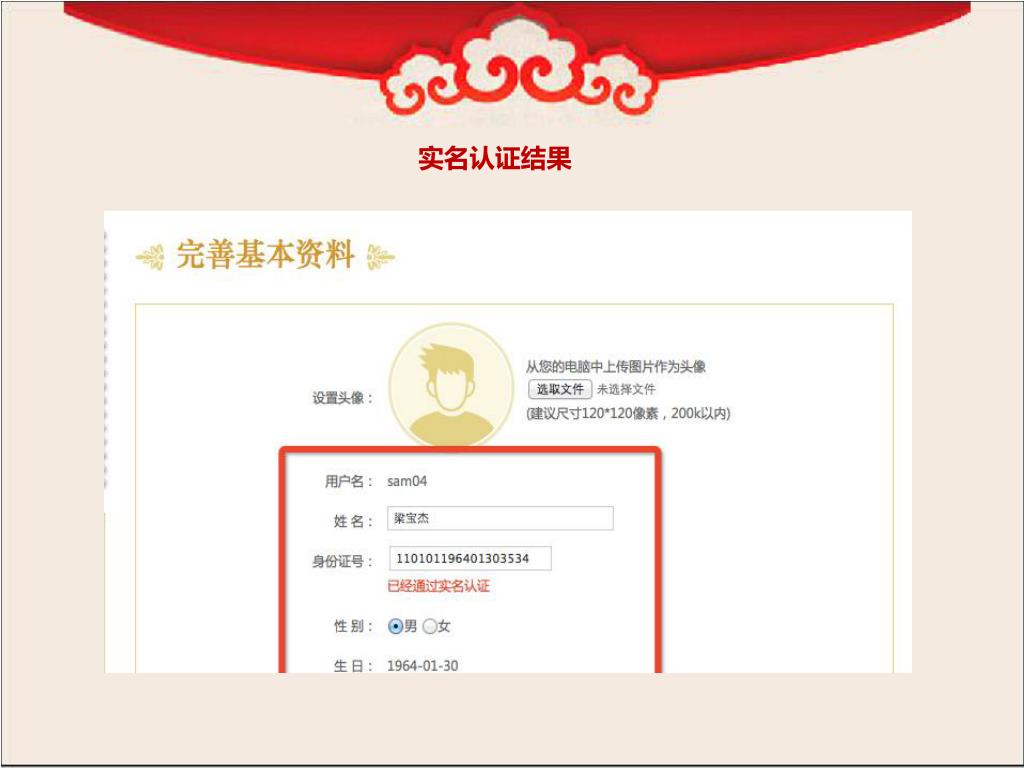Screen dimensions: 1024x768
Task: Click the default avatar profile picture
Action: tap(451, 385)
